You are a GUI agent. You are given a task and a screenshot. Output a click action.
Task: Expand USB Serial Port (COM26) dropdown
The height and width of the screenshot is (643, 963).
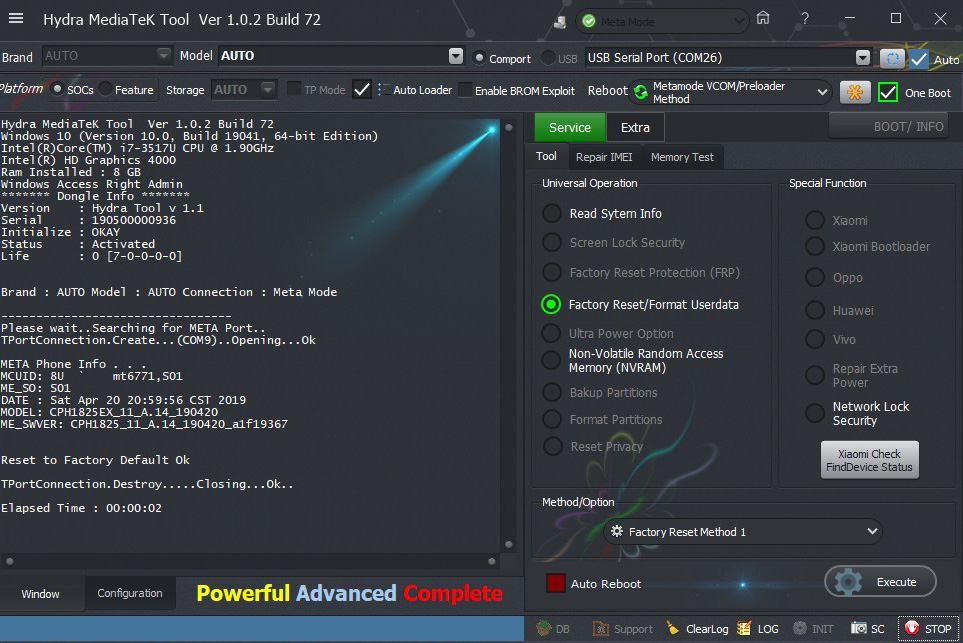pos(862,58)
